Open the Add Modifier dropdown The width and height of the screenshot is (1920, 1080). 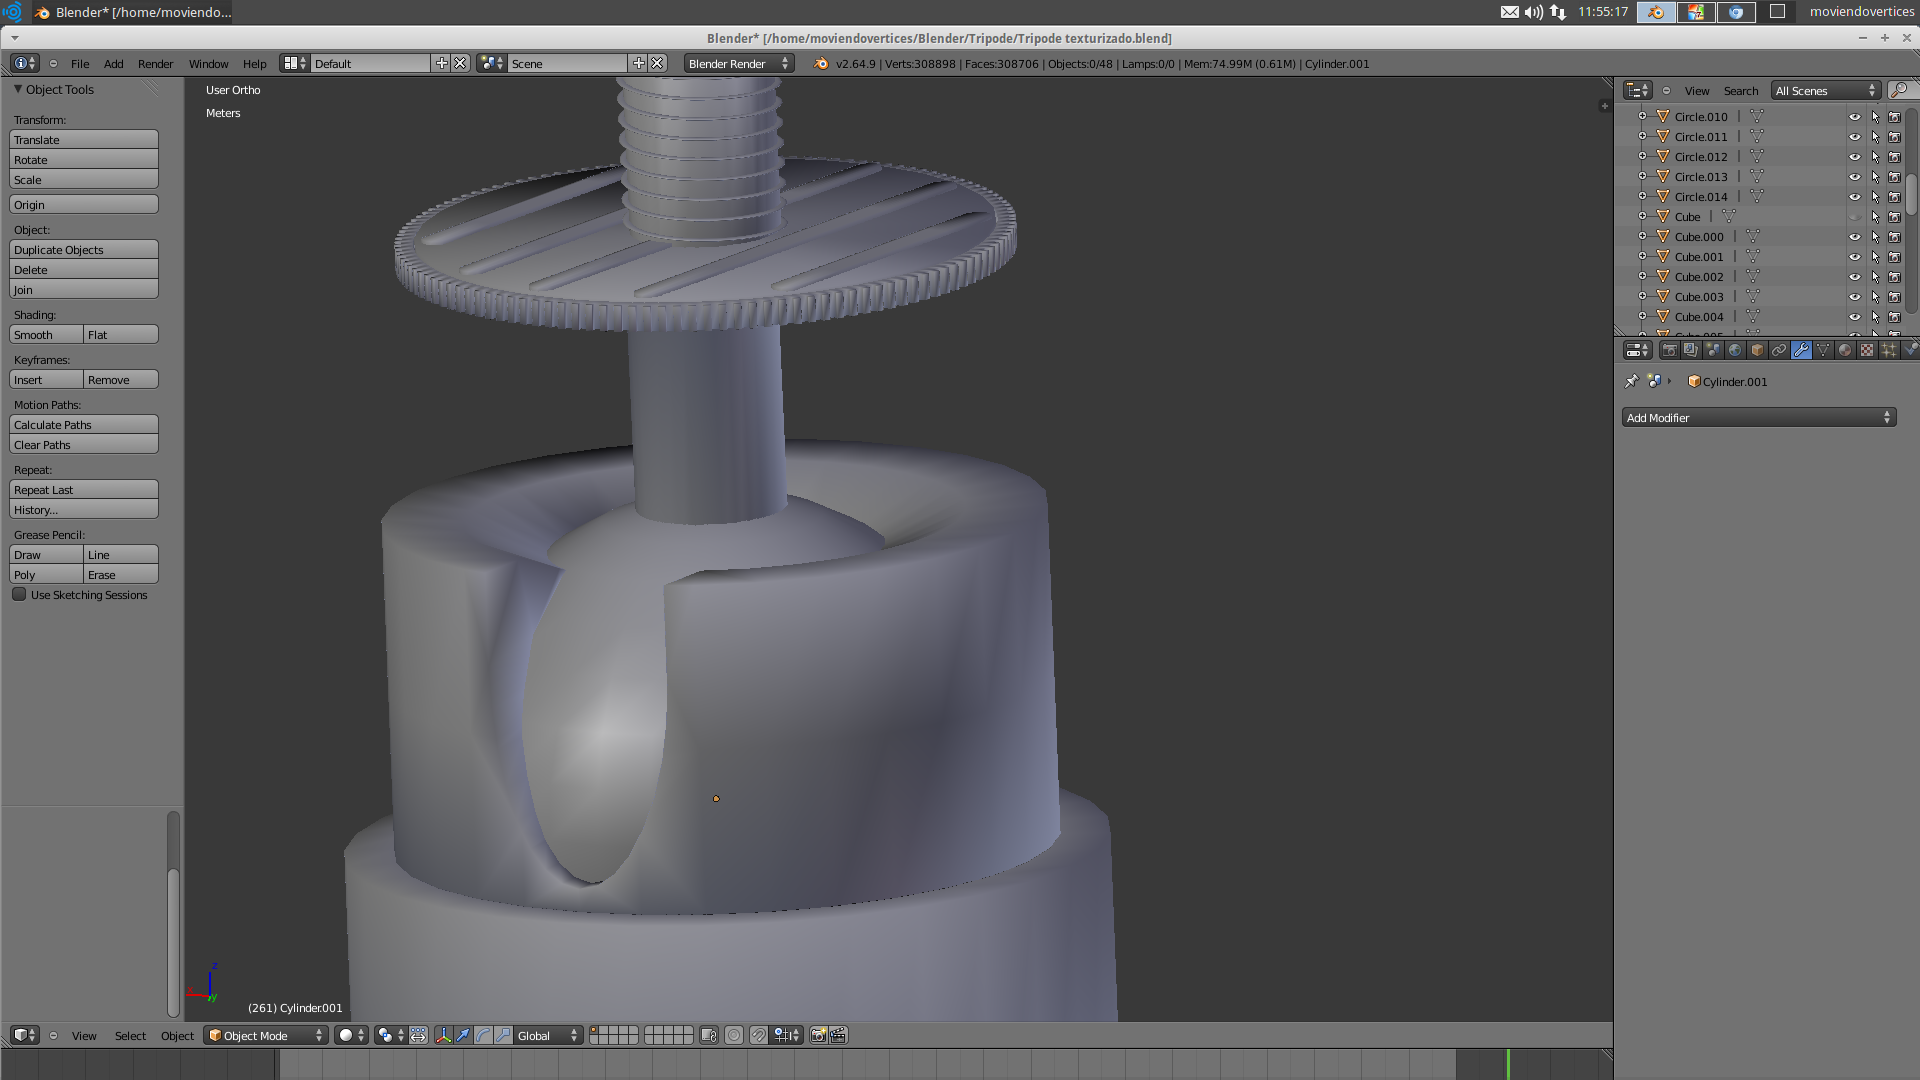(x=1758, y=418)
